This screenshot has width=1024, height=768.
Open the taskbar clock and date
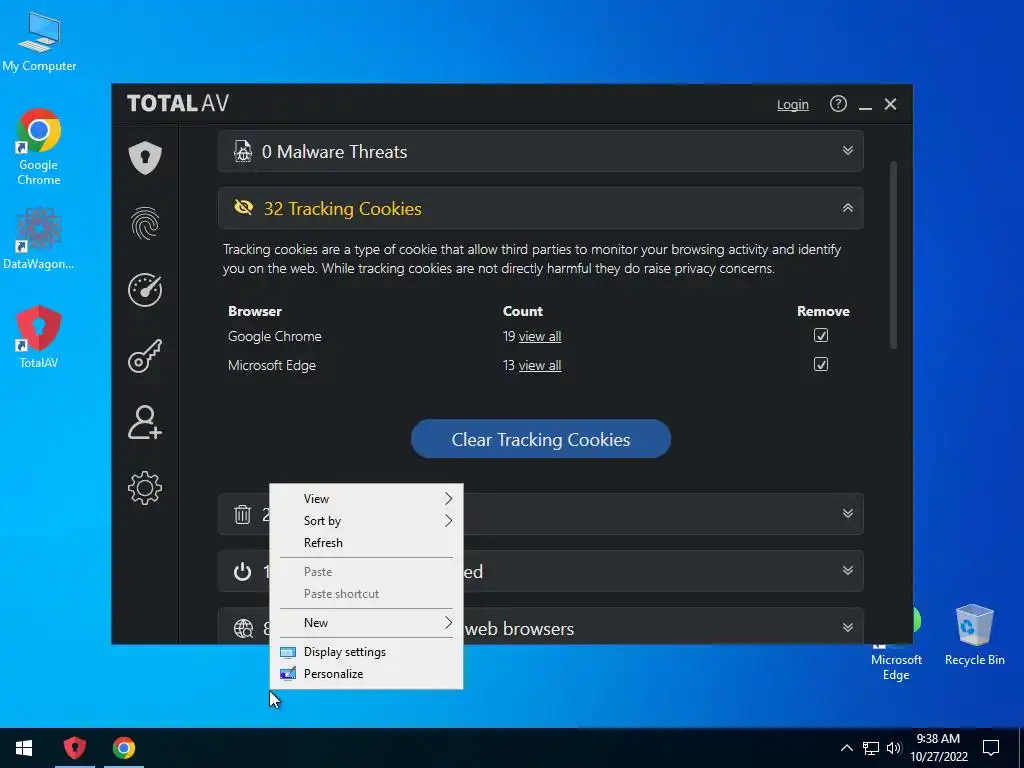tap(938, 748)
